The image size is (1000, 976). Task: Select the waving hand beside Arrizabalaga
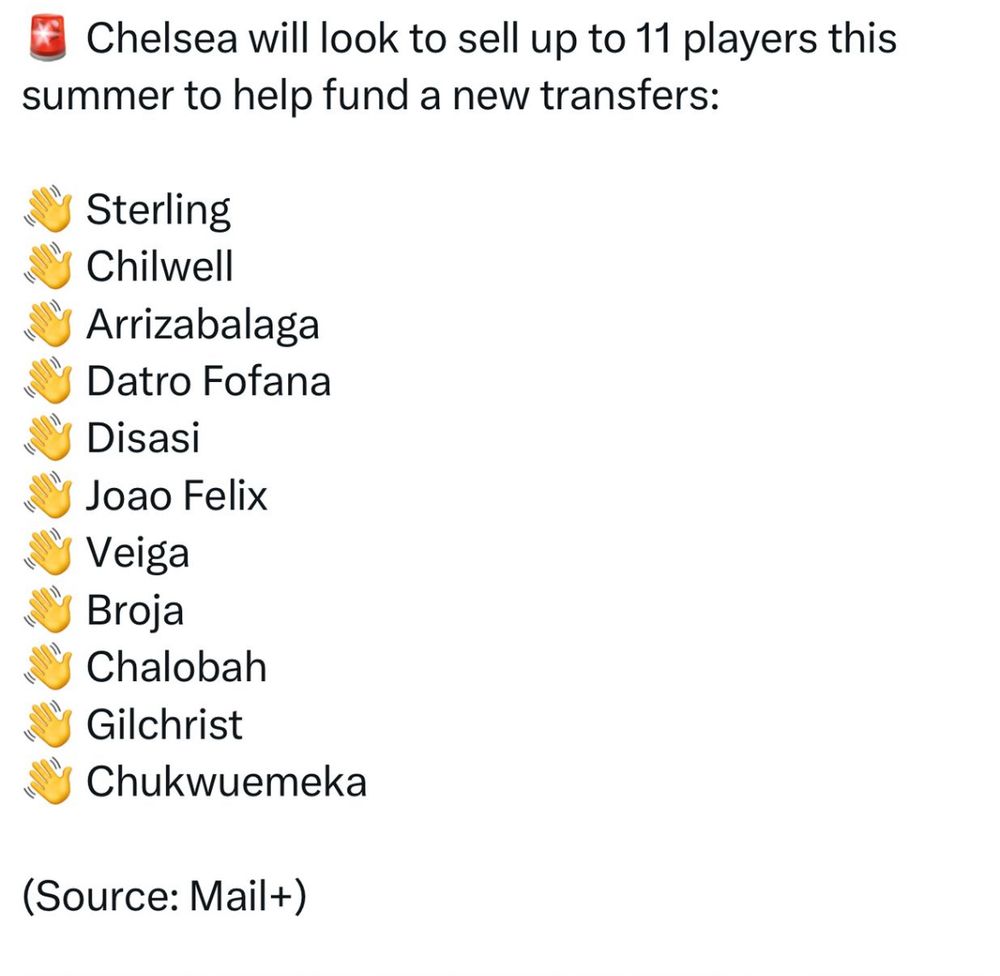(49, 325)
